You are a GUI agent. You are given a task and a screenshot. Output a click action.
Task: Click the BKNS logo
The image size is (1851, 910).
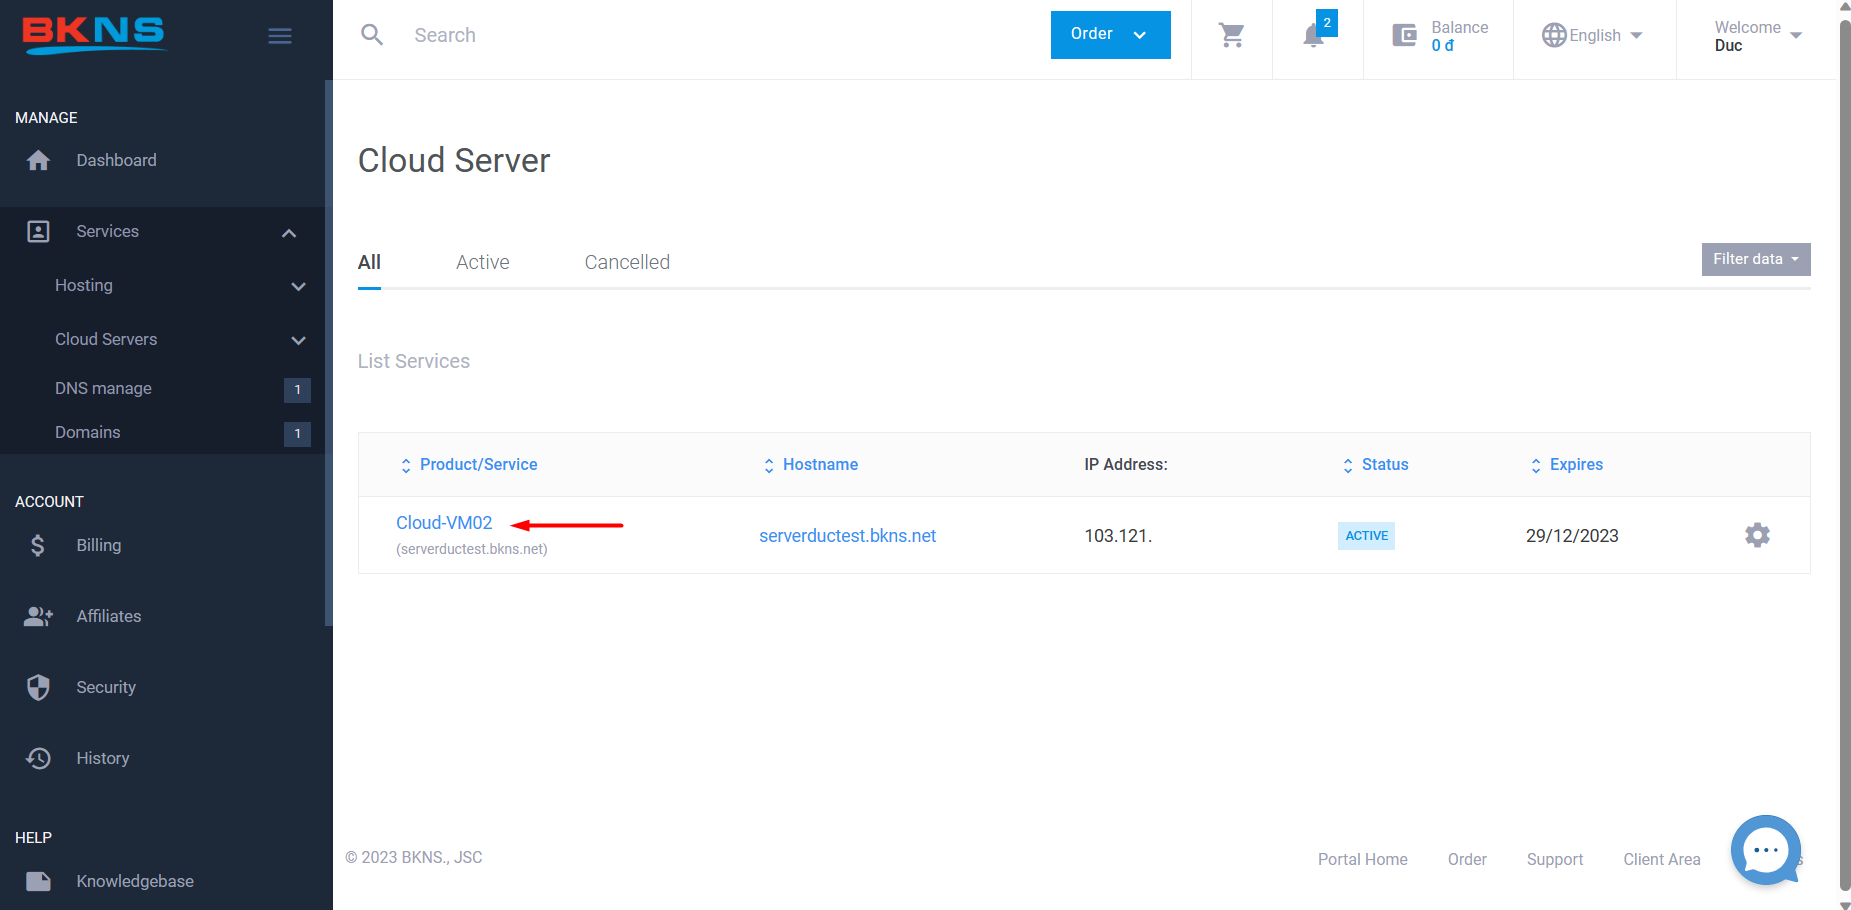[94, 35]
